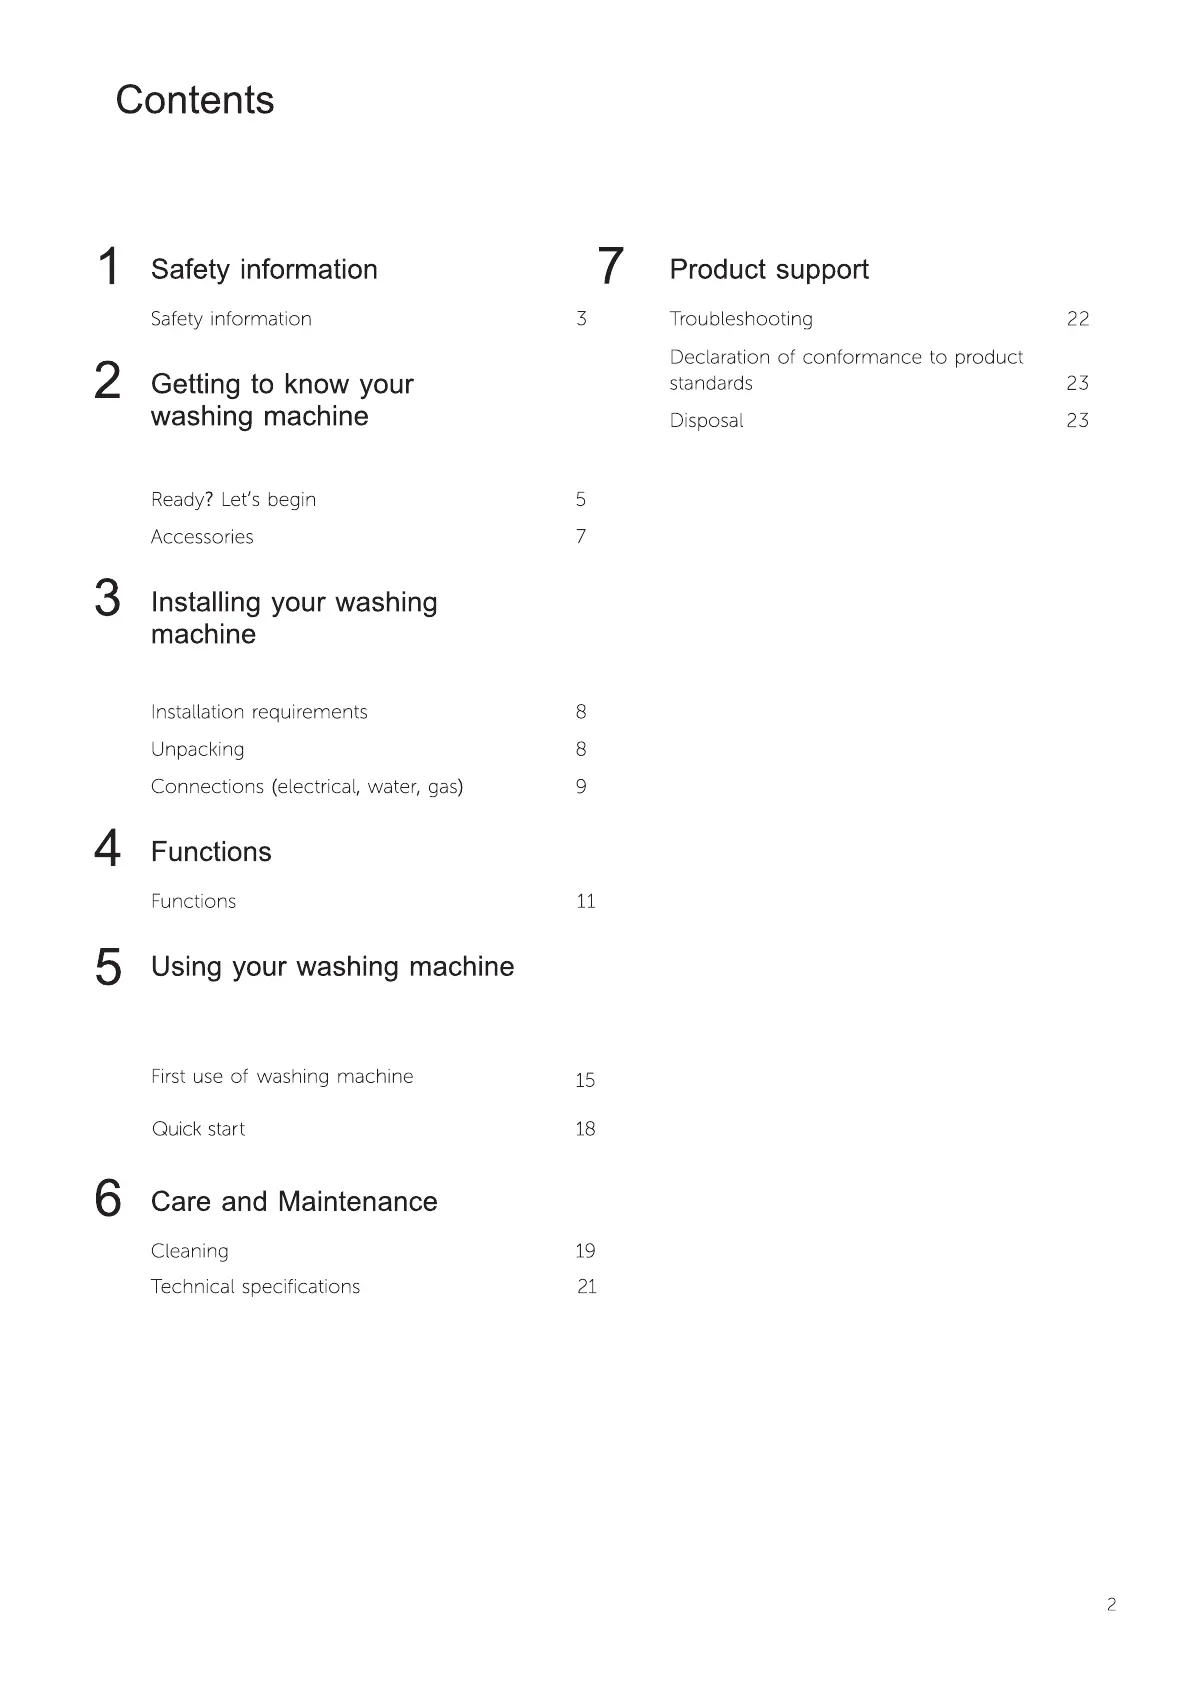Open the Quick start entry
This screenshot has height=1682, width=1190.
click(x=198, y=1129)
